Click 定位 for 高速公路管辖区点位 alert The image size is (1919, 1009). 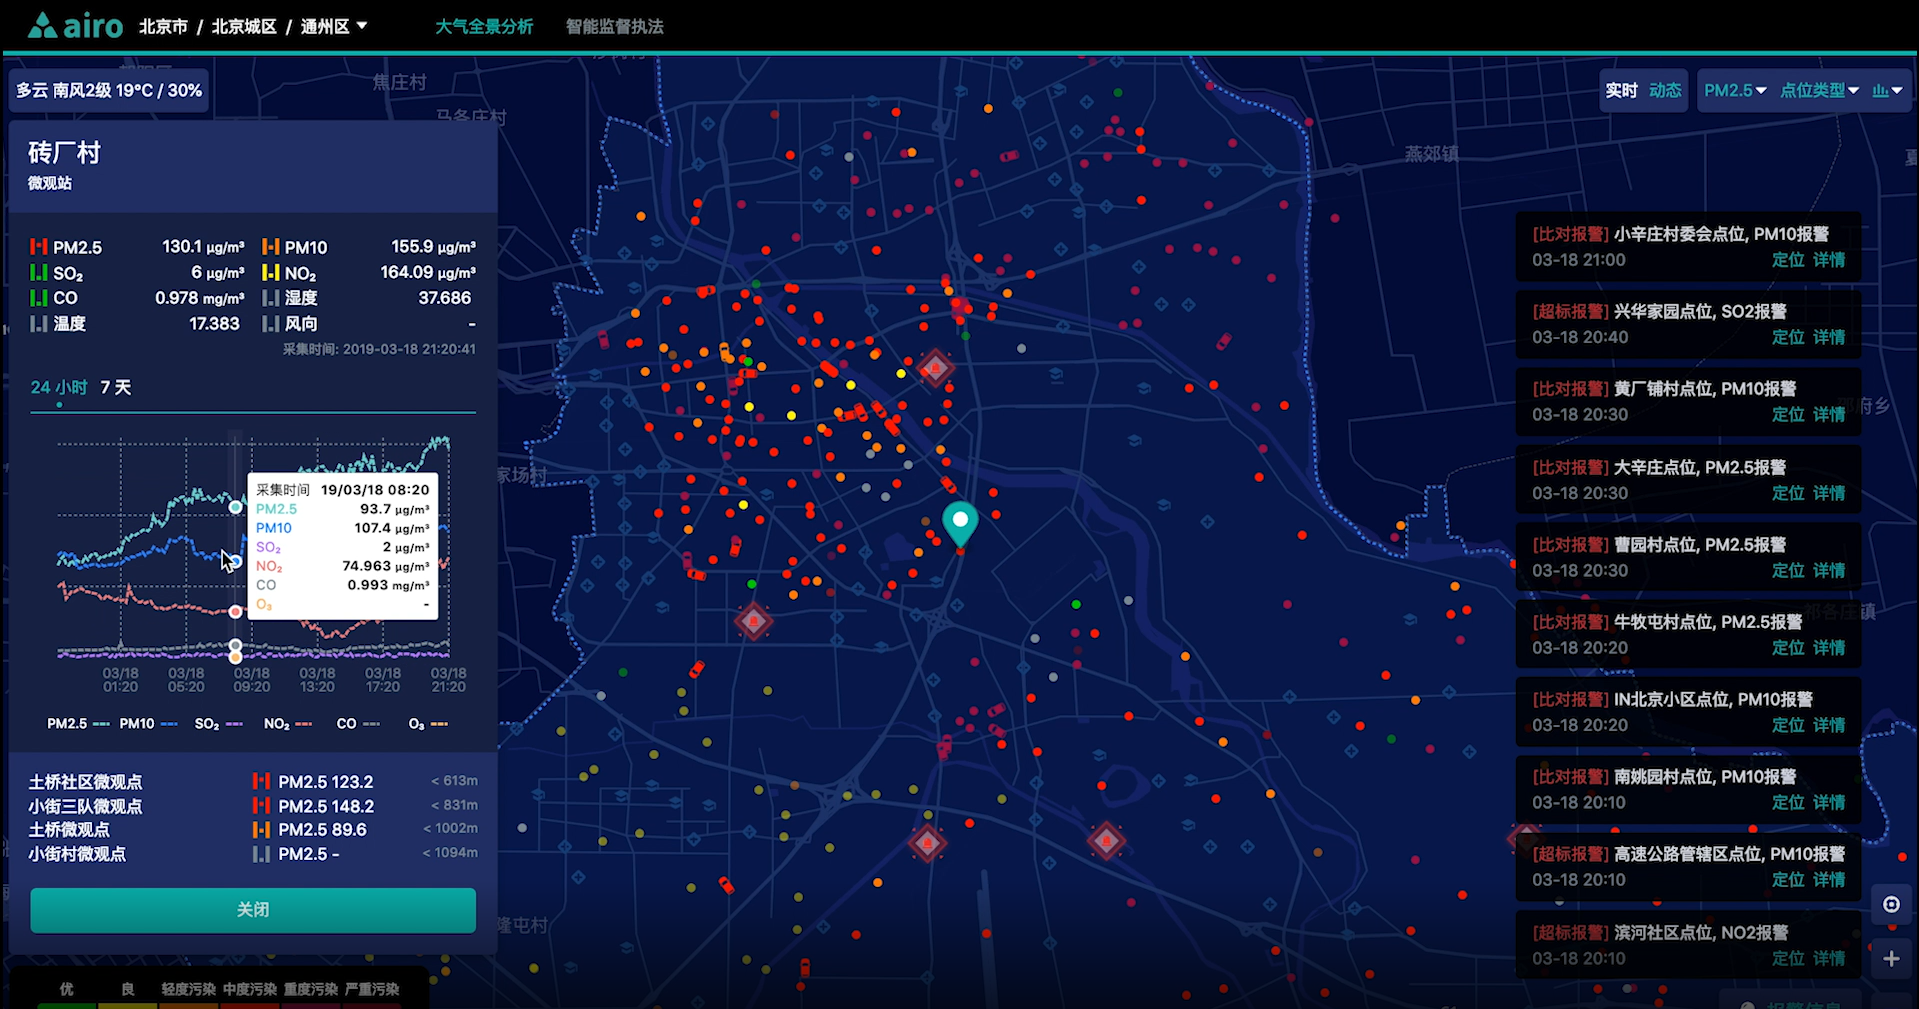coord(1788,880)
